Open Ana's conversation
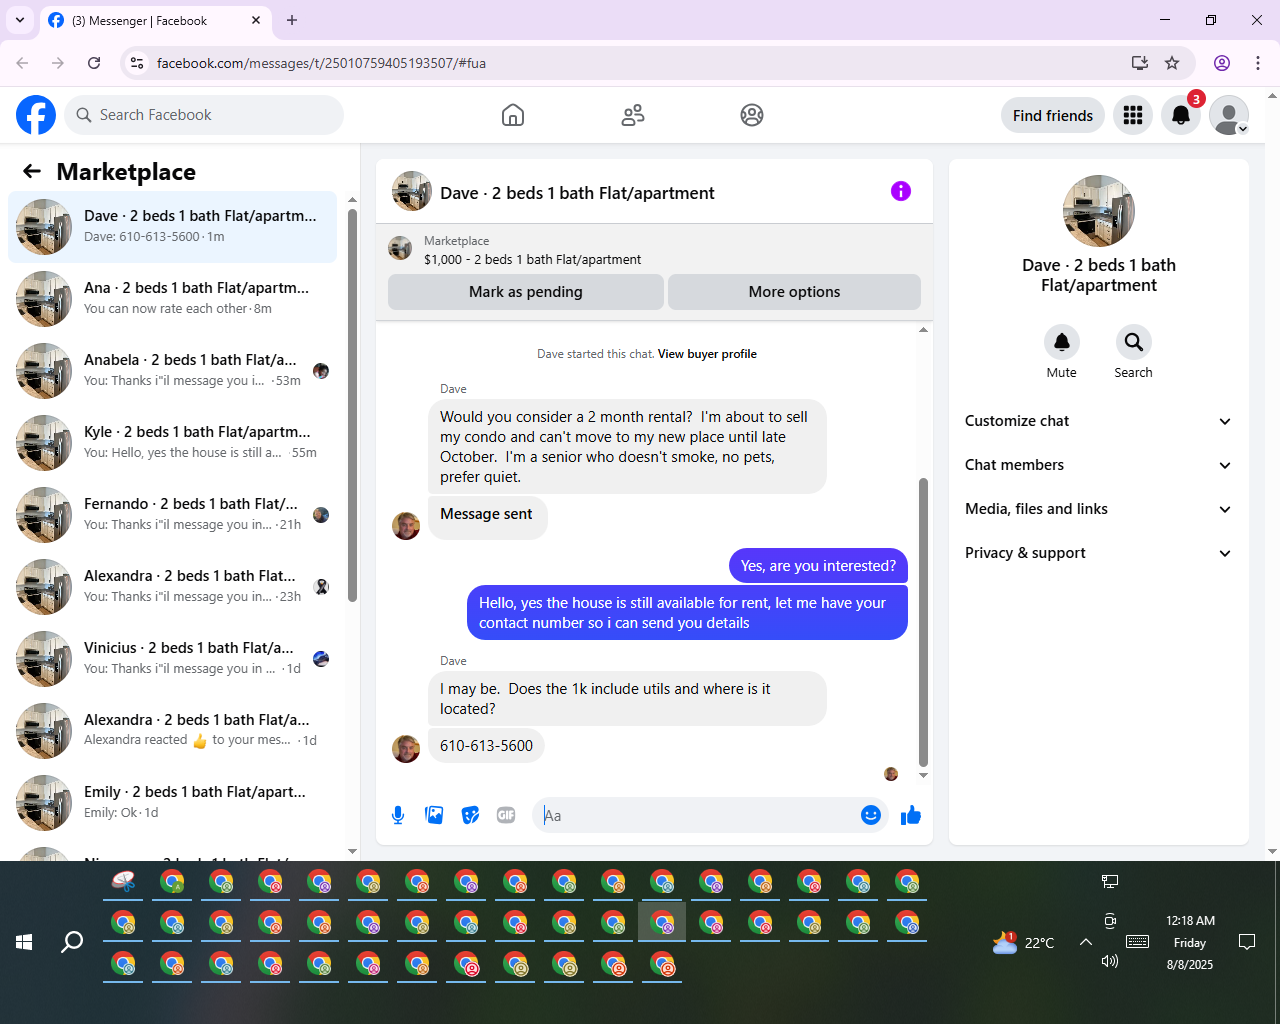The width and height of the screenshot is (1280, 1024). 172,299
